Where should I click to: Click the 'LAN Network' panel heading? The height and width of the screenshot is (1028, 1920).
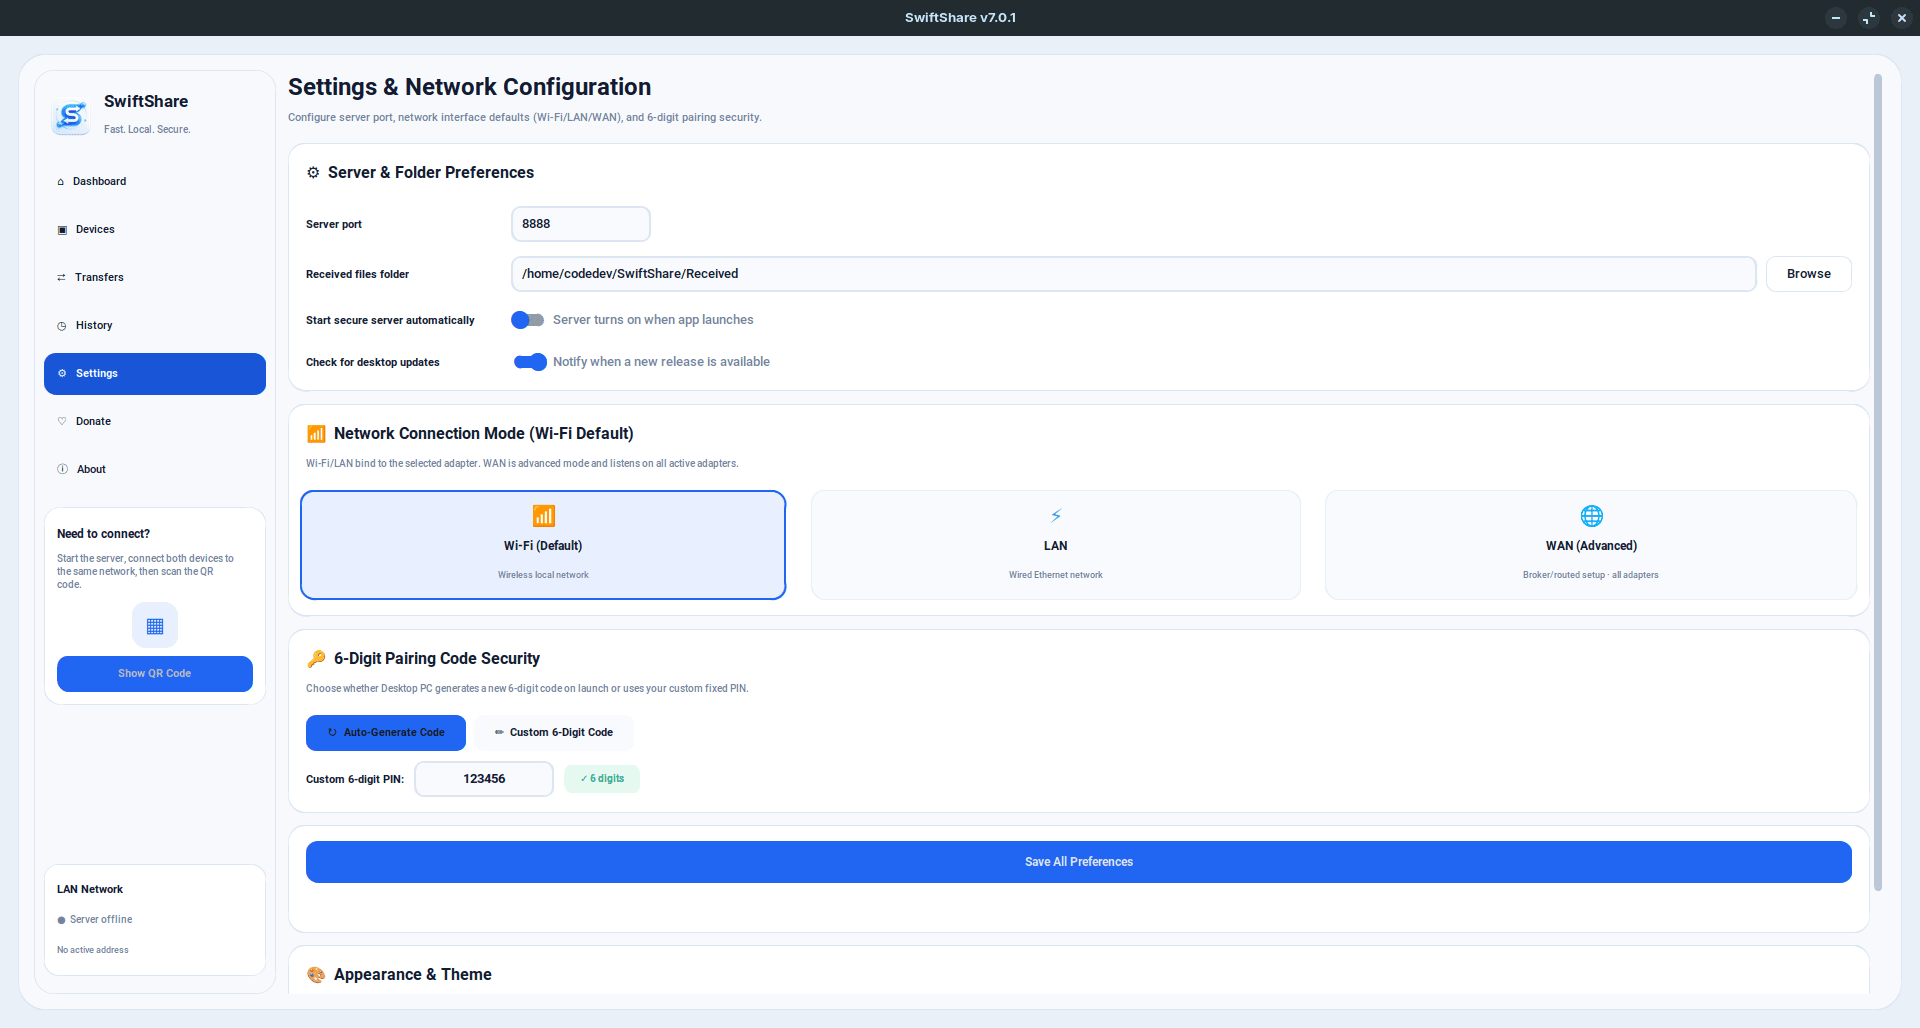(x=90, y=890)
